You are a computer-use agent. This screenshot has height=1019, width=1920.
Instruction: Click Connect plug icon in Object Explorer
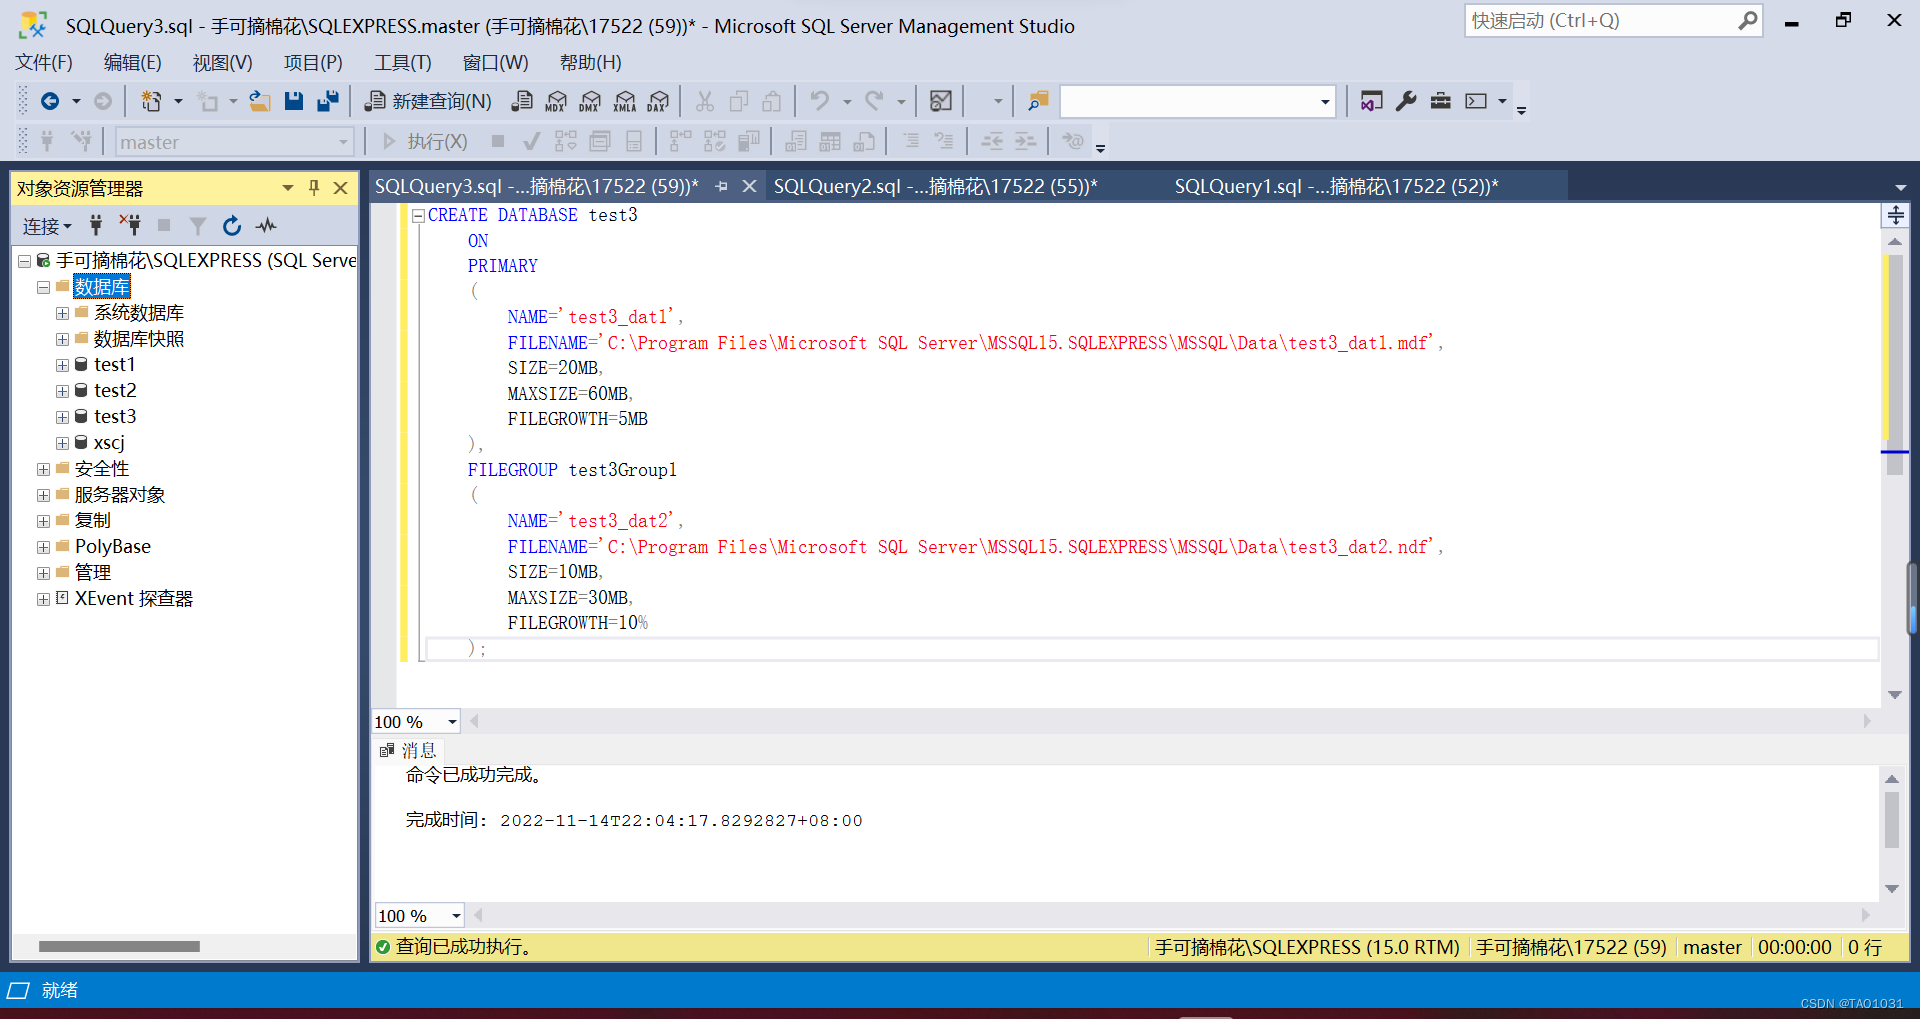(96, 226)
